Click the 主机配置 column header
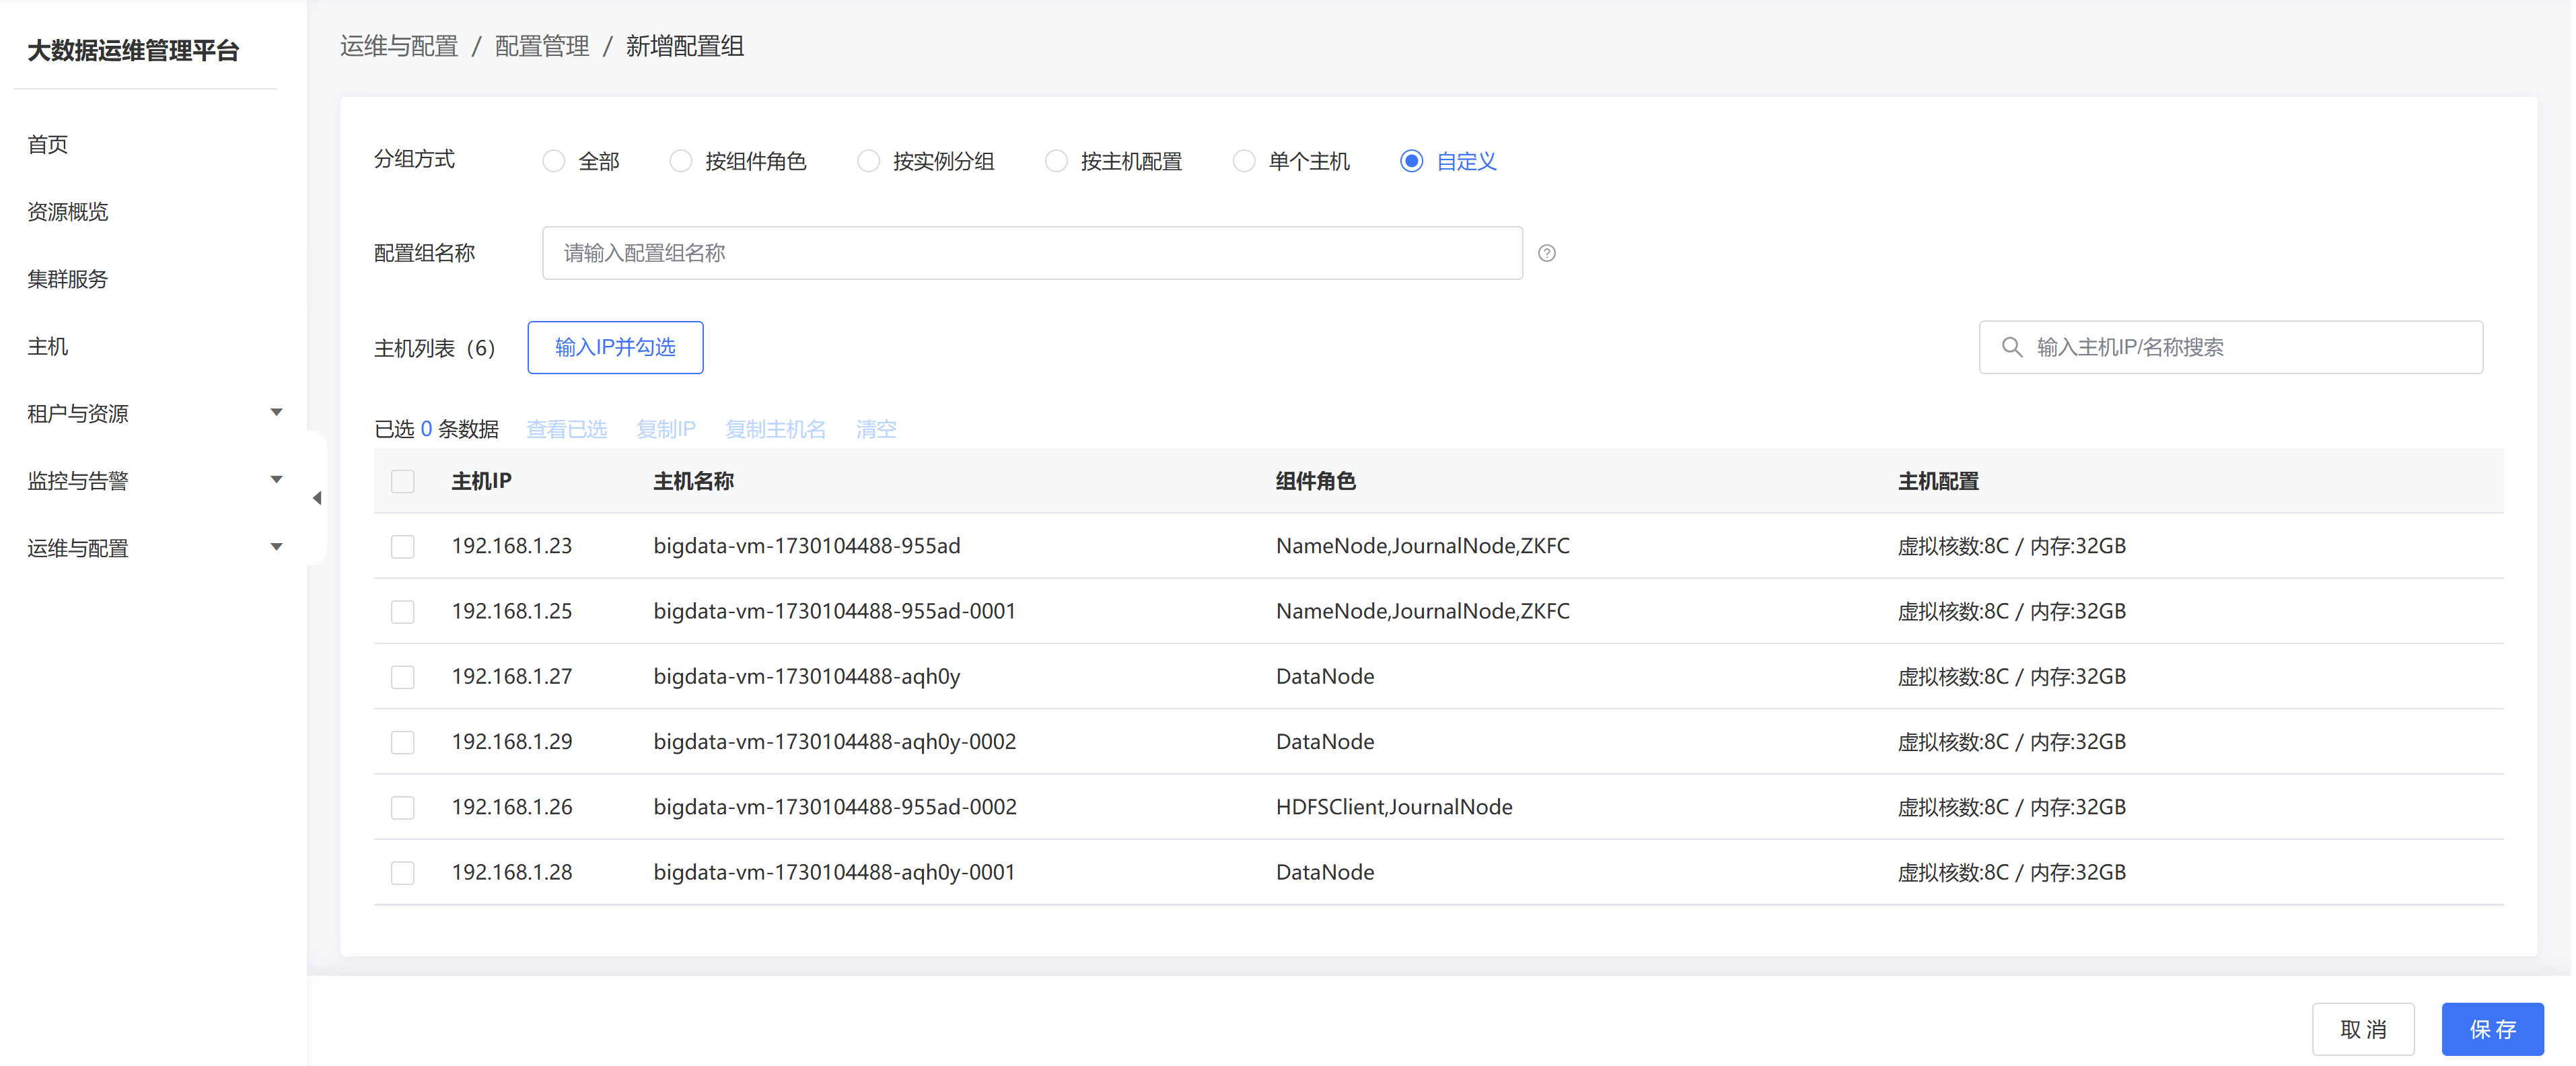Viewport: 2576px width, 1066px height. [1940, 481]
